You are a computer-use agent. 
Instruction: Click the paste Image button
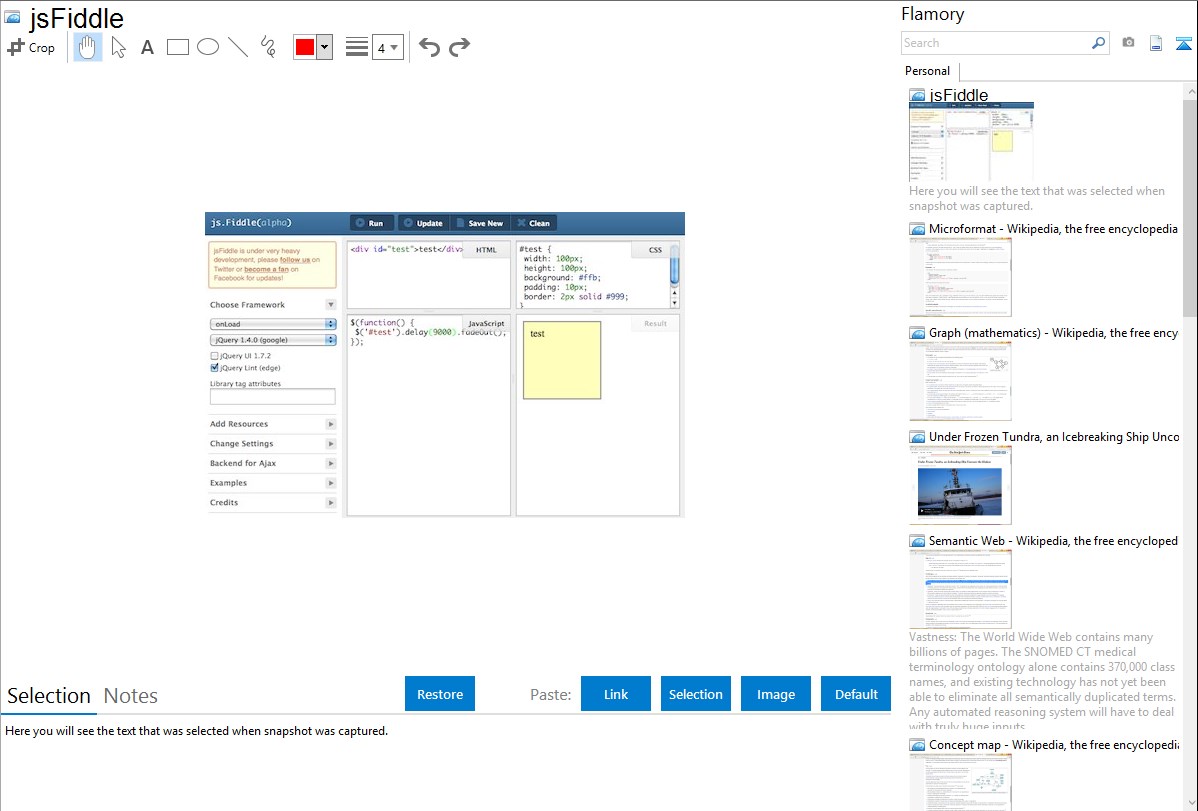click(x=775, y=694)
